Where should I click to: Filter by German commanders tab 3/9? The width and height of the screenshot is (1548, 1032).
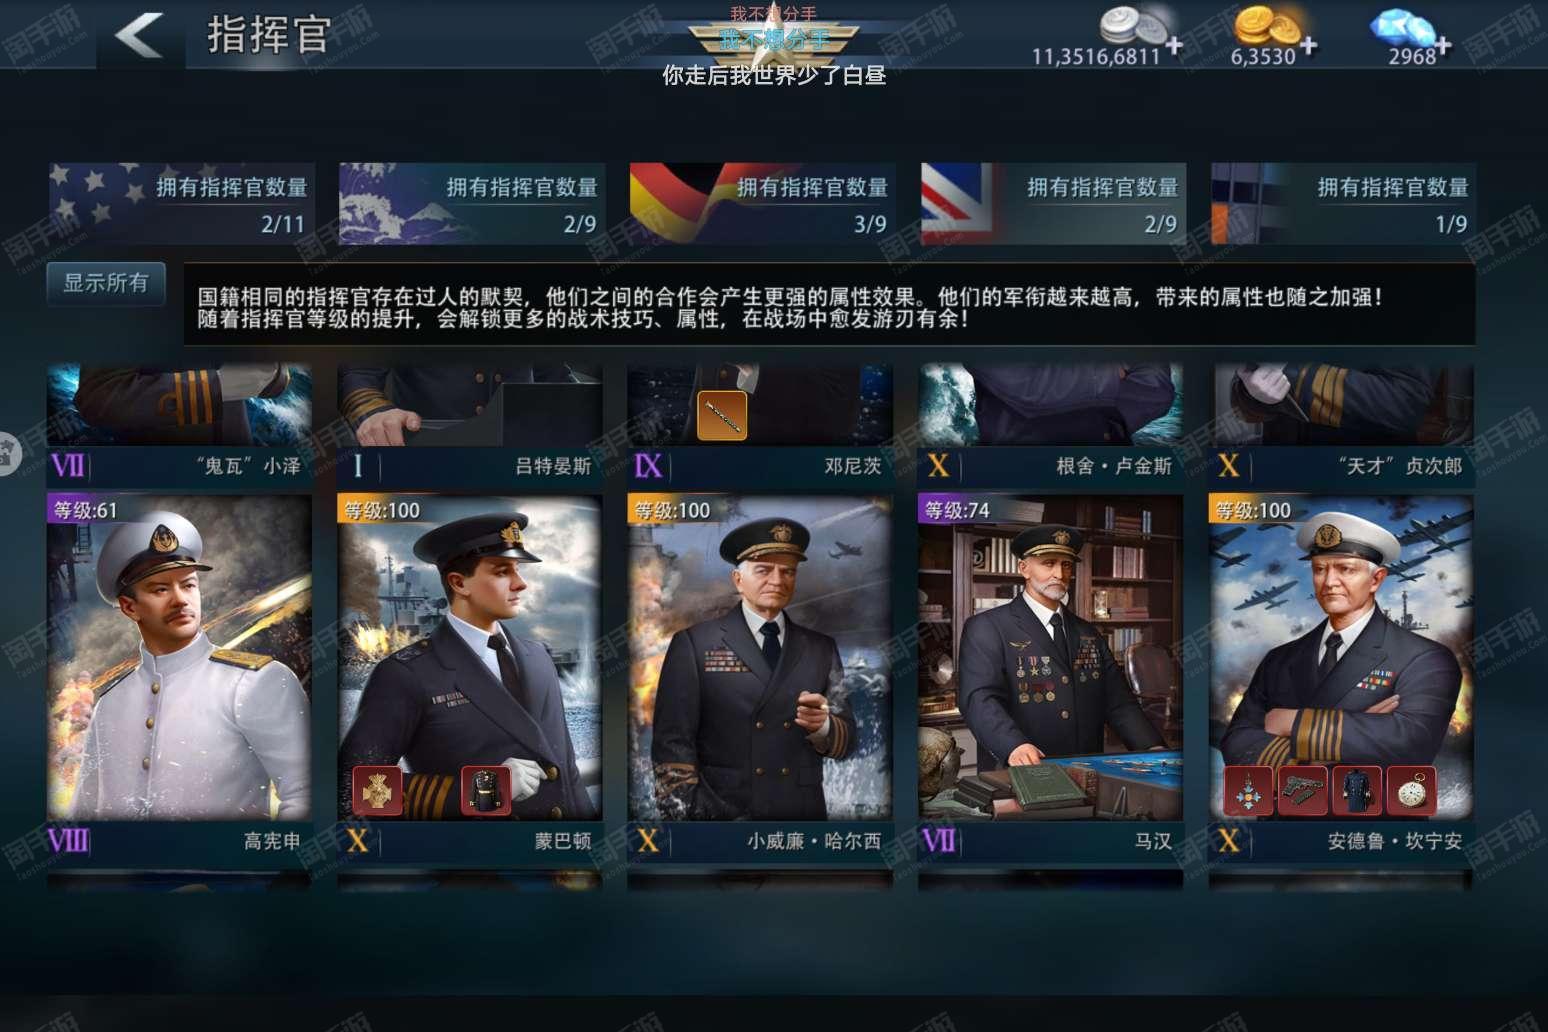[762, 204]
